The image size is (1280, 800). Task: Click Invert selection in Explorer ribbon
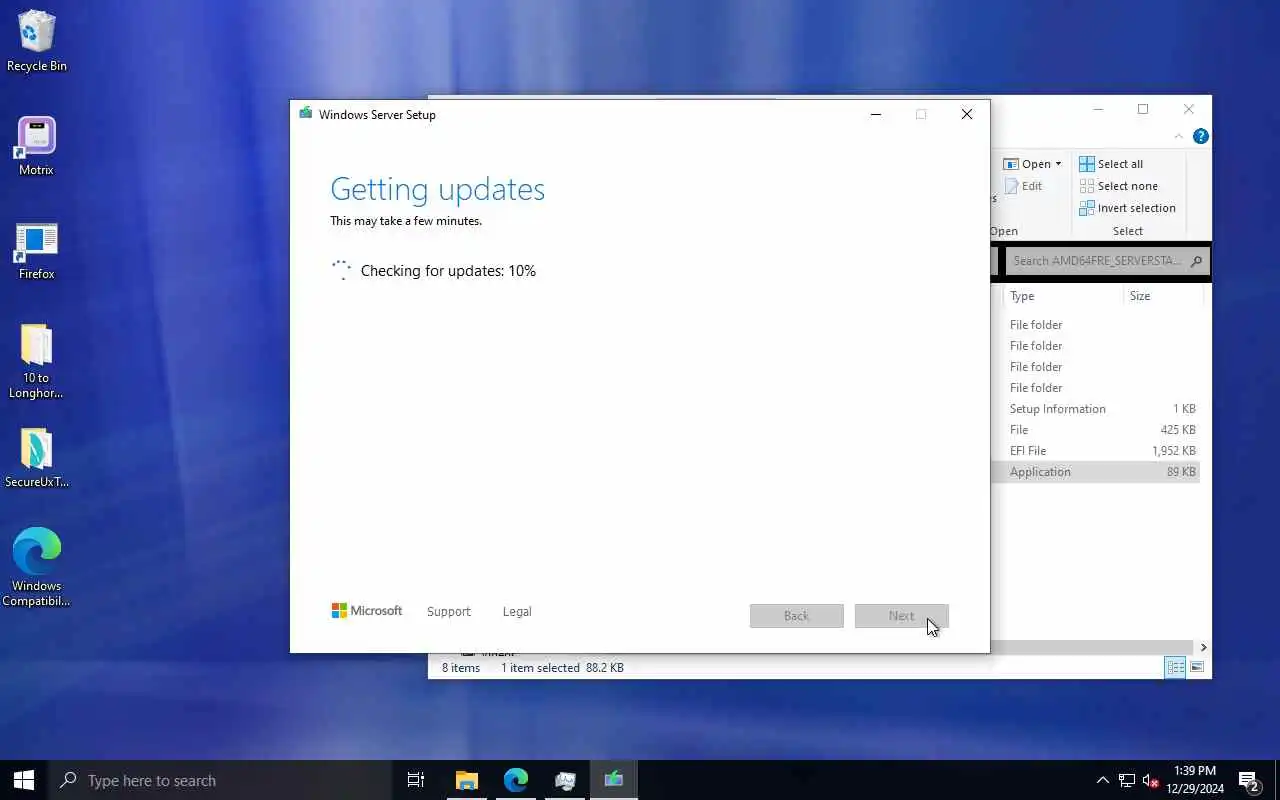(x=1127, y=208)
